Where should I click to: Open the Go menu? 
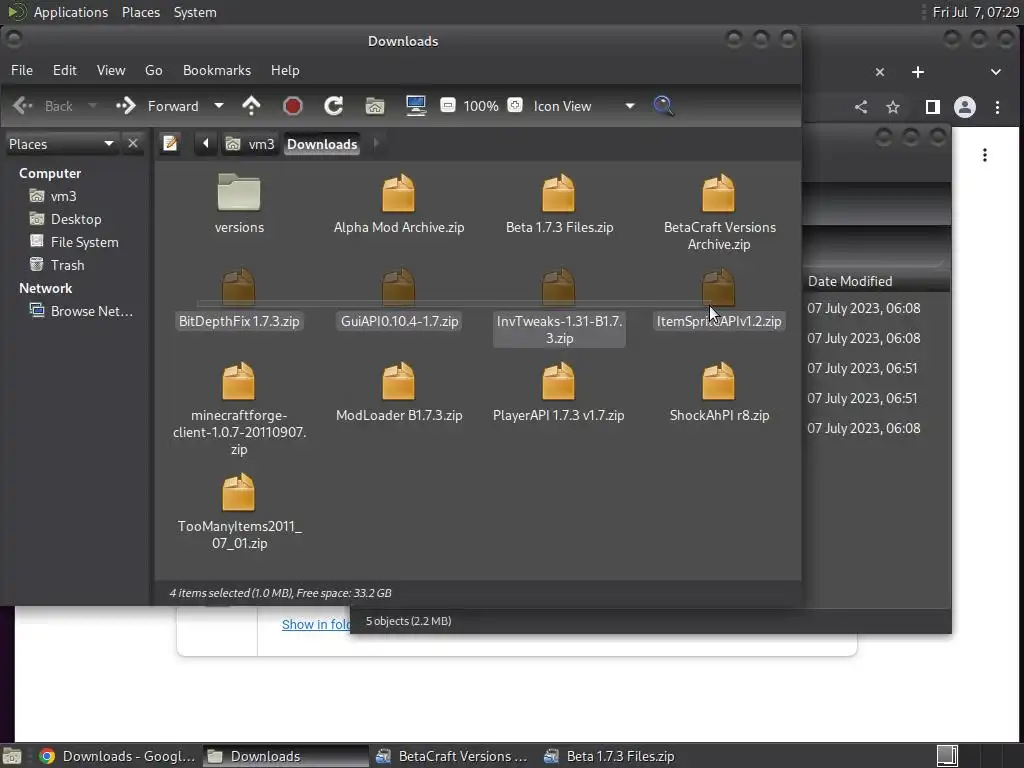pos(153,70)
